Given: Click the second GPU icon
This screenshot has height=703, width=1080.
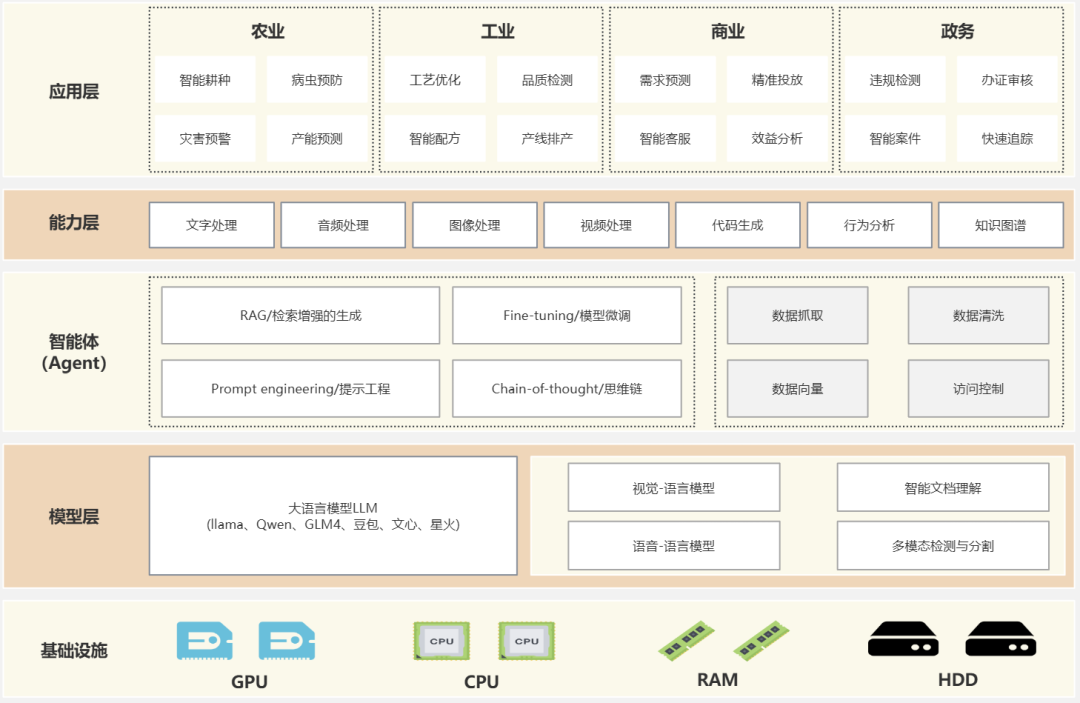Looking at the screenshot, I should (x=286, y=641).
